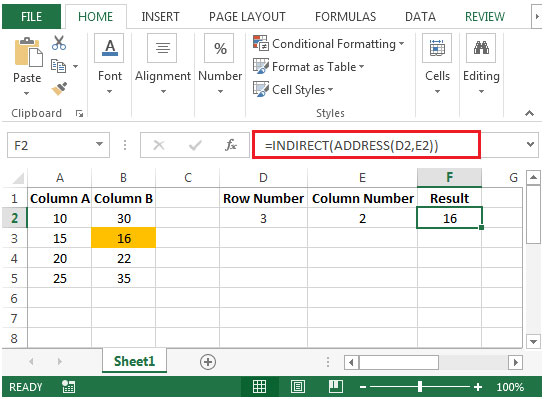Open Insert Function fx dialog
Image resolution: width=544 pixels, height=399 pixels.
coord(231,145)
